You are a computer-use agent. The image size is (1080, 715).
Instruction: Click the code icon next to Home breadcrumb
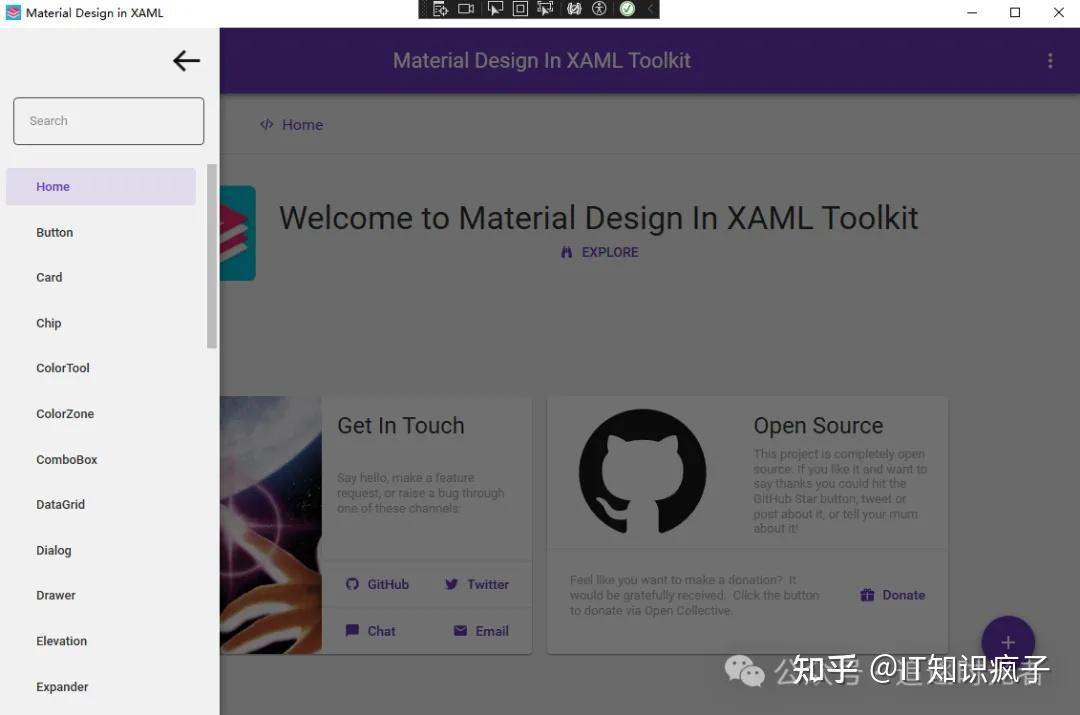(x=265, y=124)
